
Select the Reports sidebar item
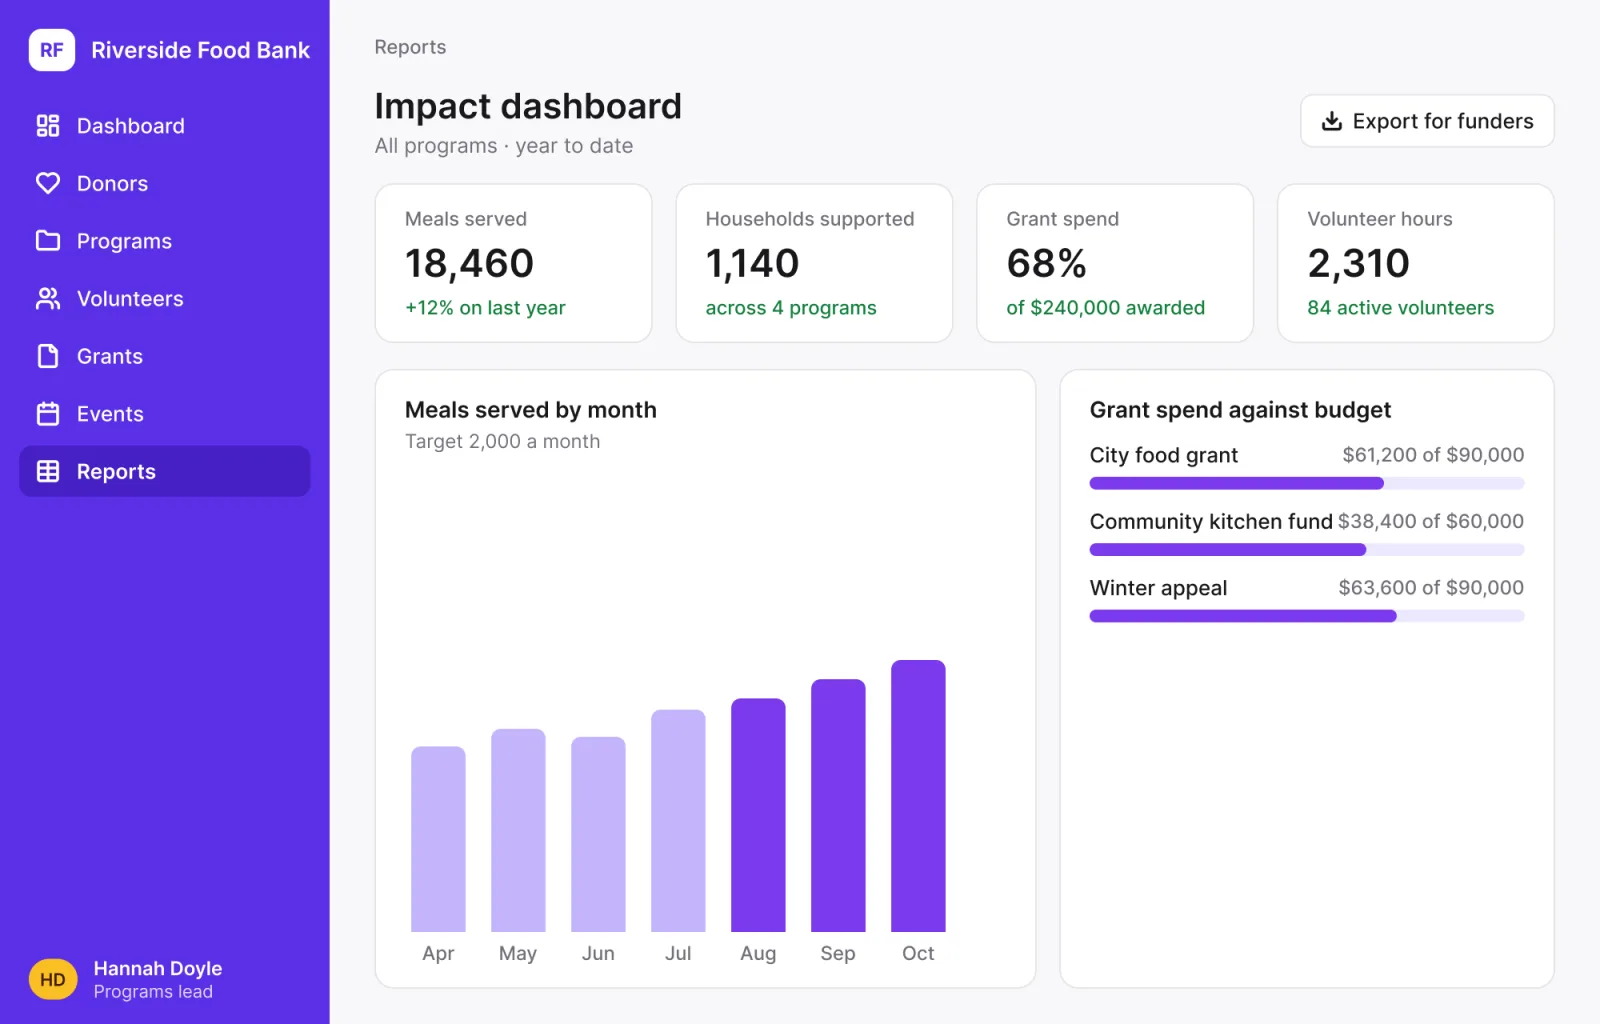165,471
